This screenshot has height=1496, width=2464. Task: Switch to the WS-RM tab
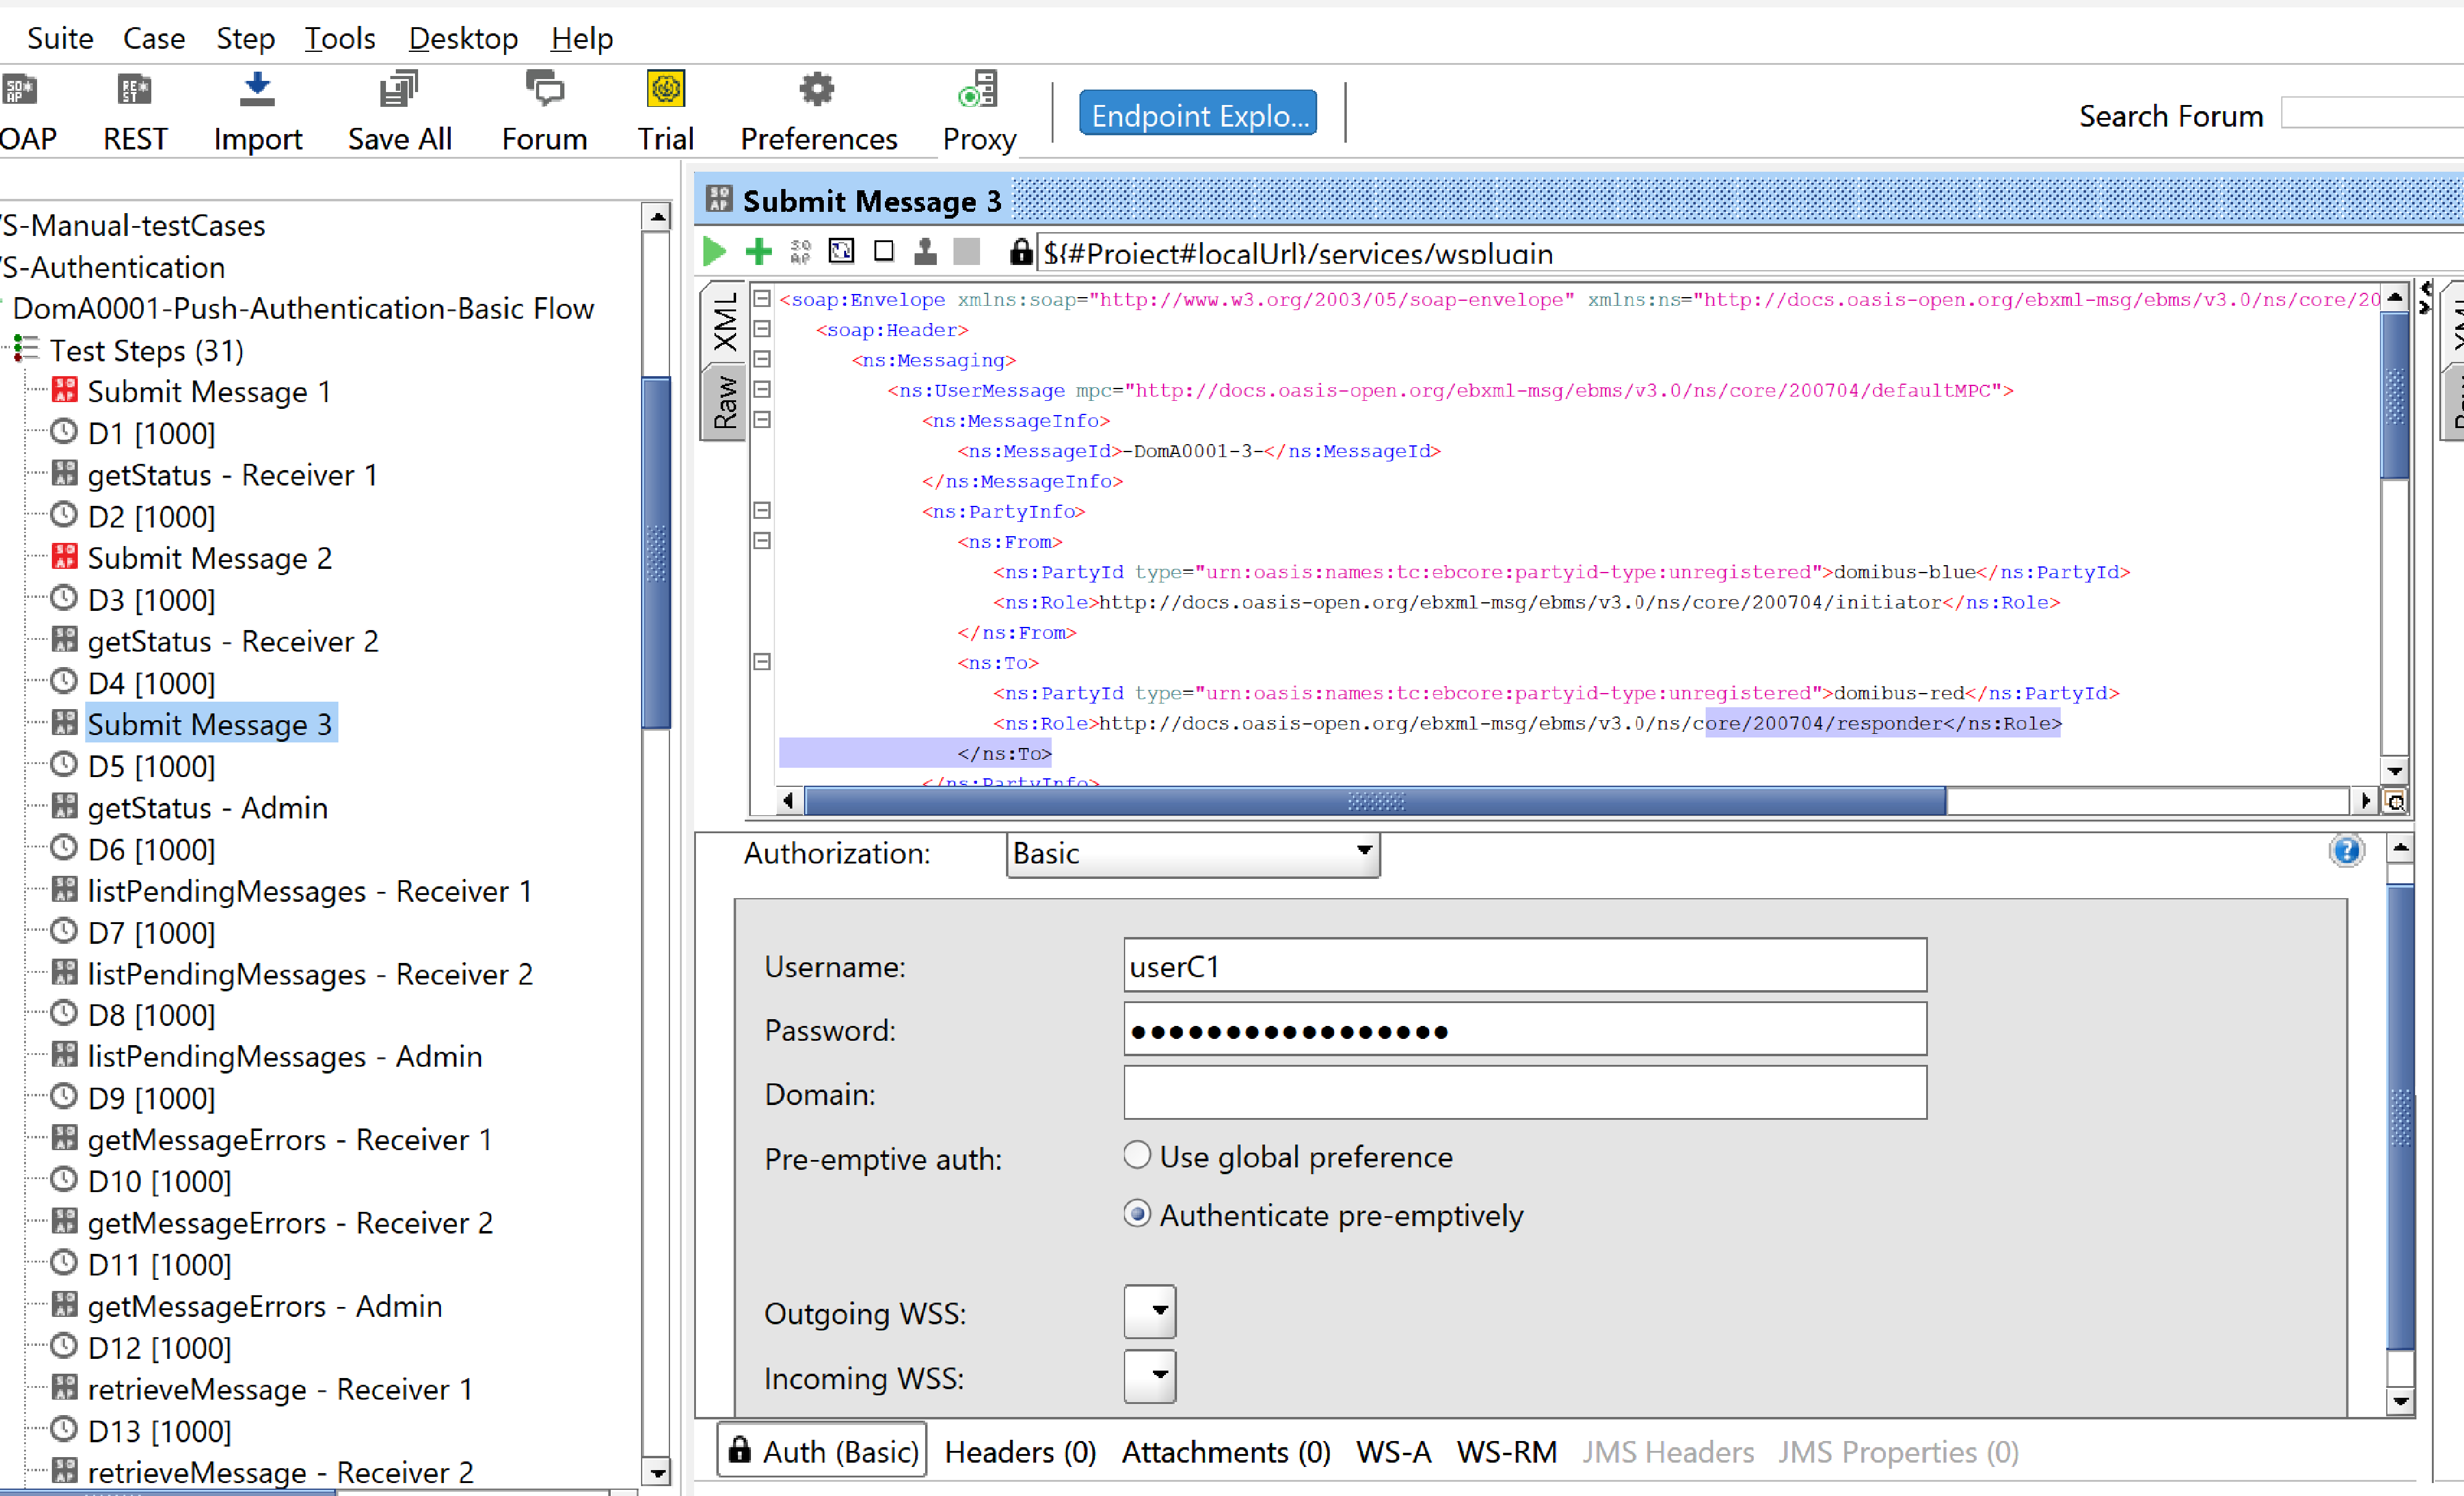1506,1451
